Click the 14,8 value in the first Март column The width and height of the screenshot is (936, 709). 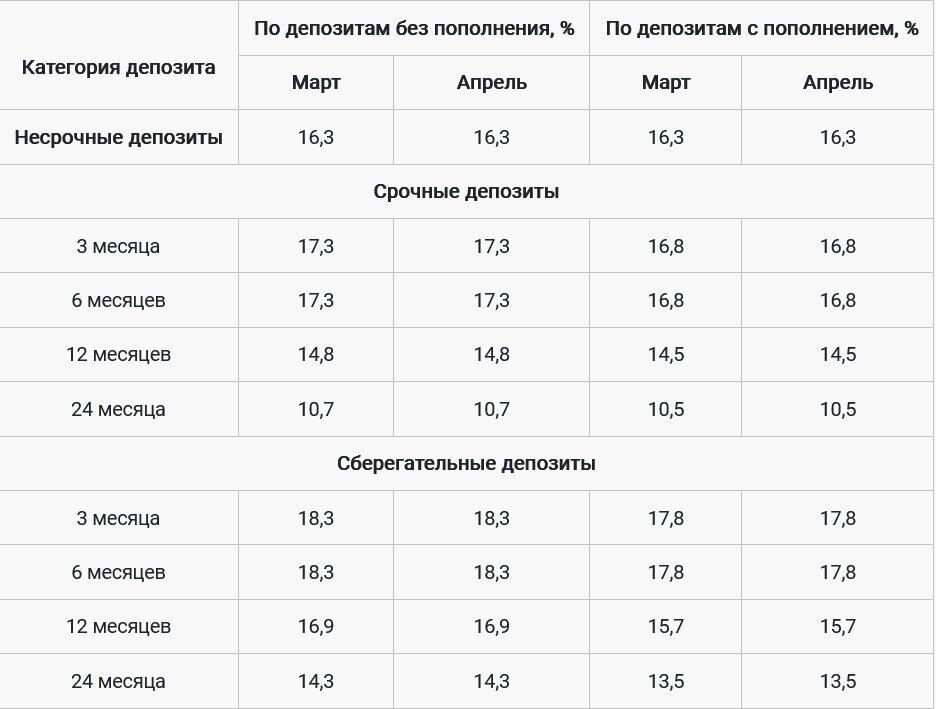tap(316, 354)
